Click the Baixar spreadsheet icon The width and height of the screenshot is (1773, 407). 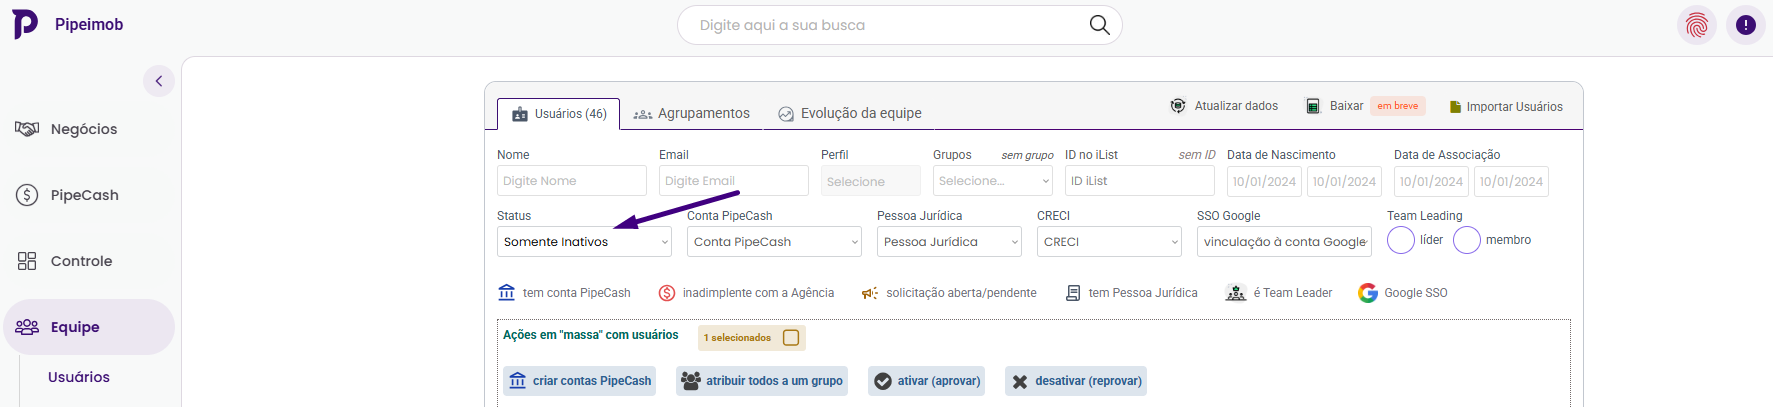tap(1313, 106)
